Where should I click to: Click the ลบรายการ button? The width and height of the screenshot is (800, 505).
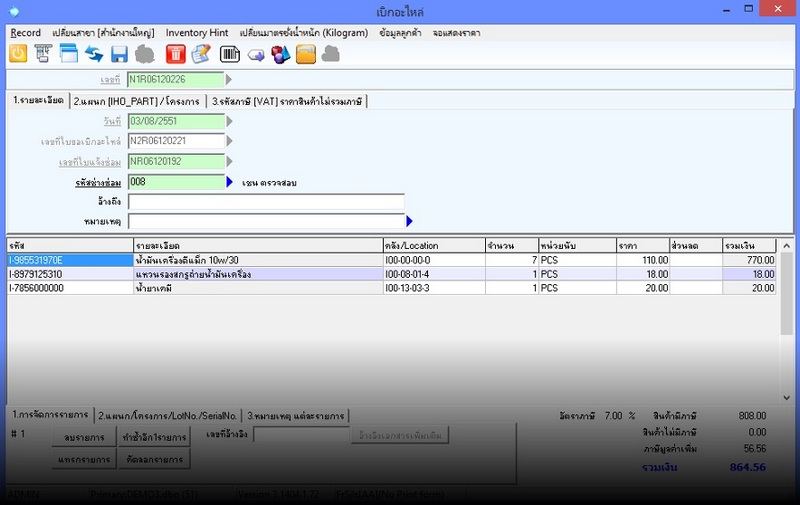pyautogui.click(x=84, y=438)
